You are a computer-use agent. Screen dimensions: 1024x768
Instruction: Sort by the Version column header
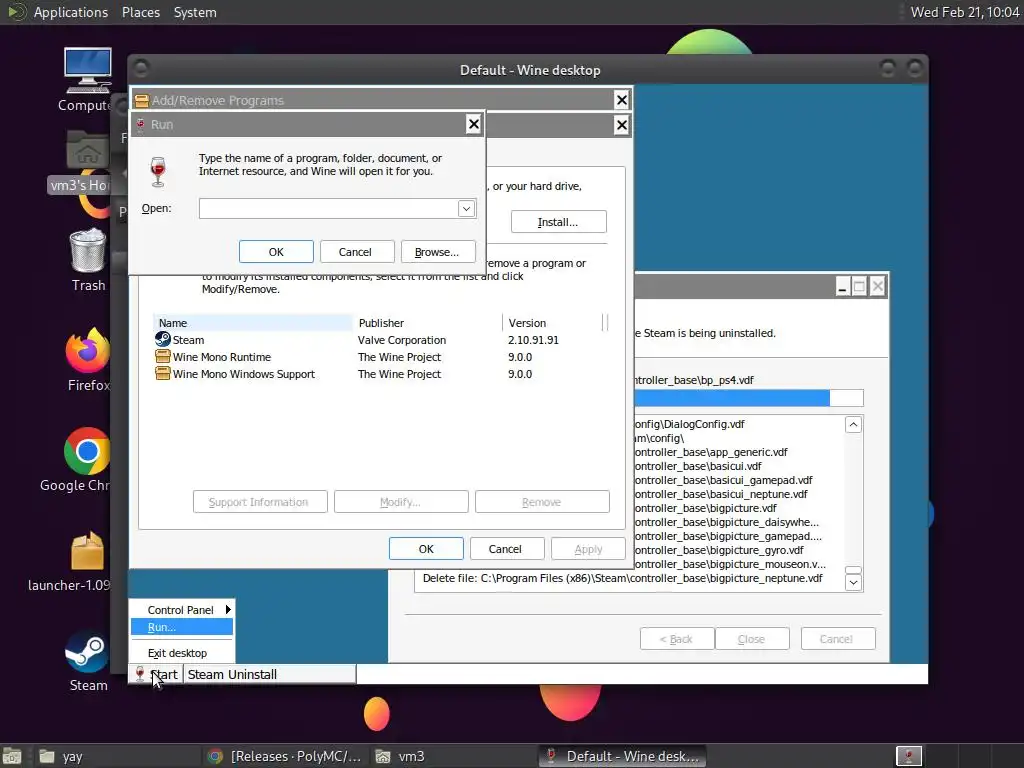(554, 323)
